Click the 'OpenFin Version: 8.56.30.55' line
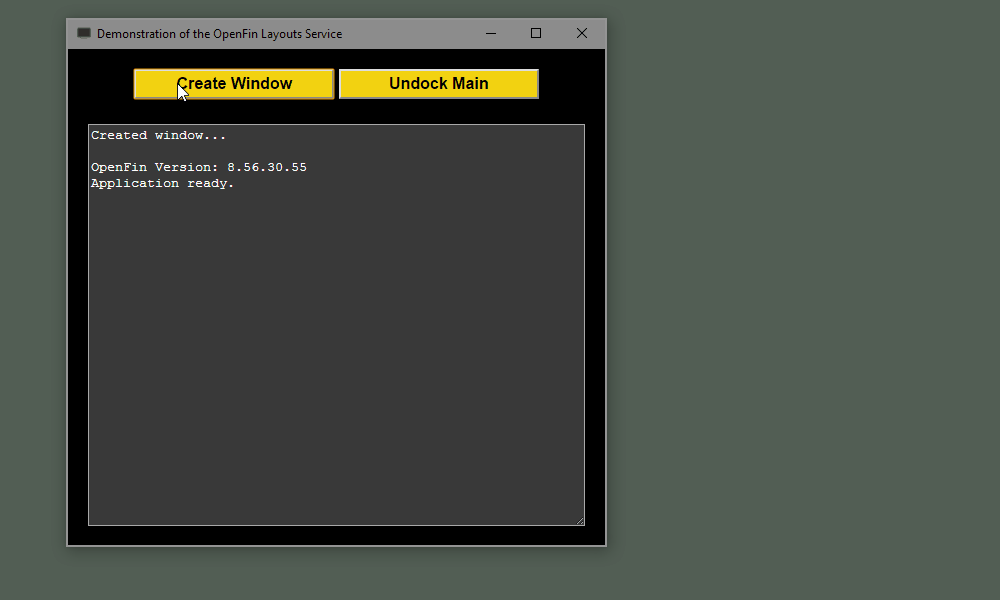 [x=198, y=167]
